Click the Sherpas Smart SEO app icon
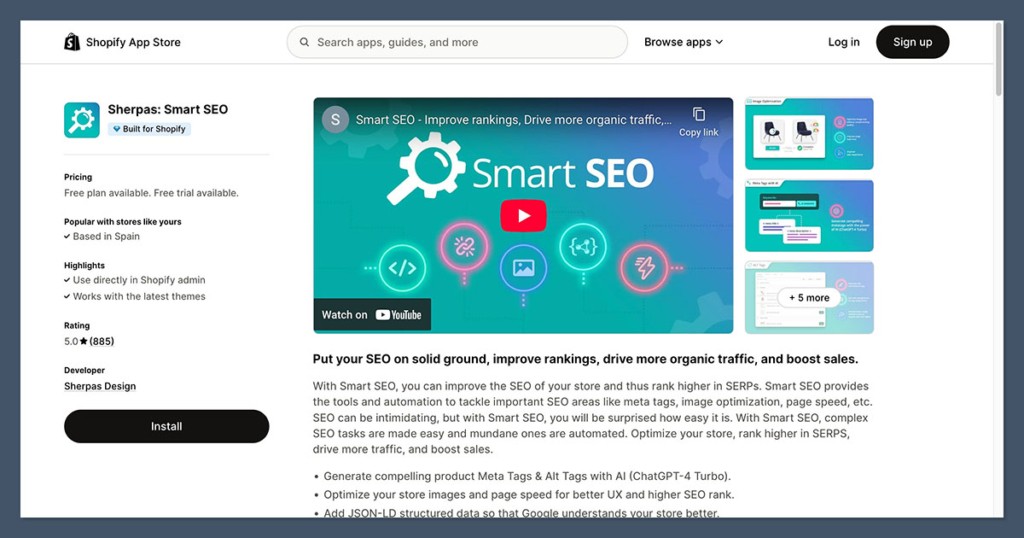 (82, 119)
